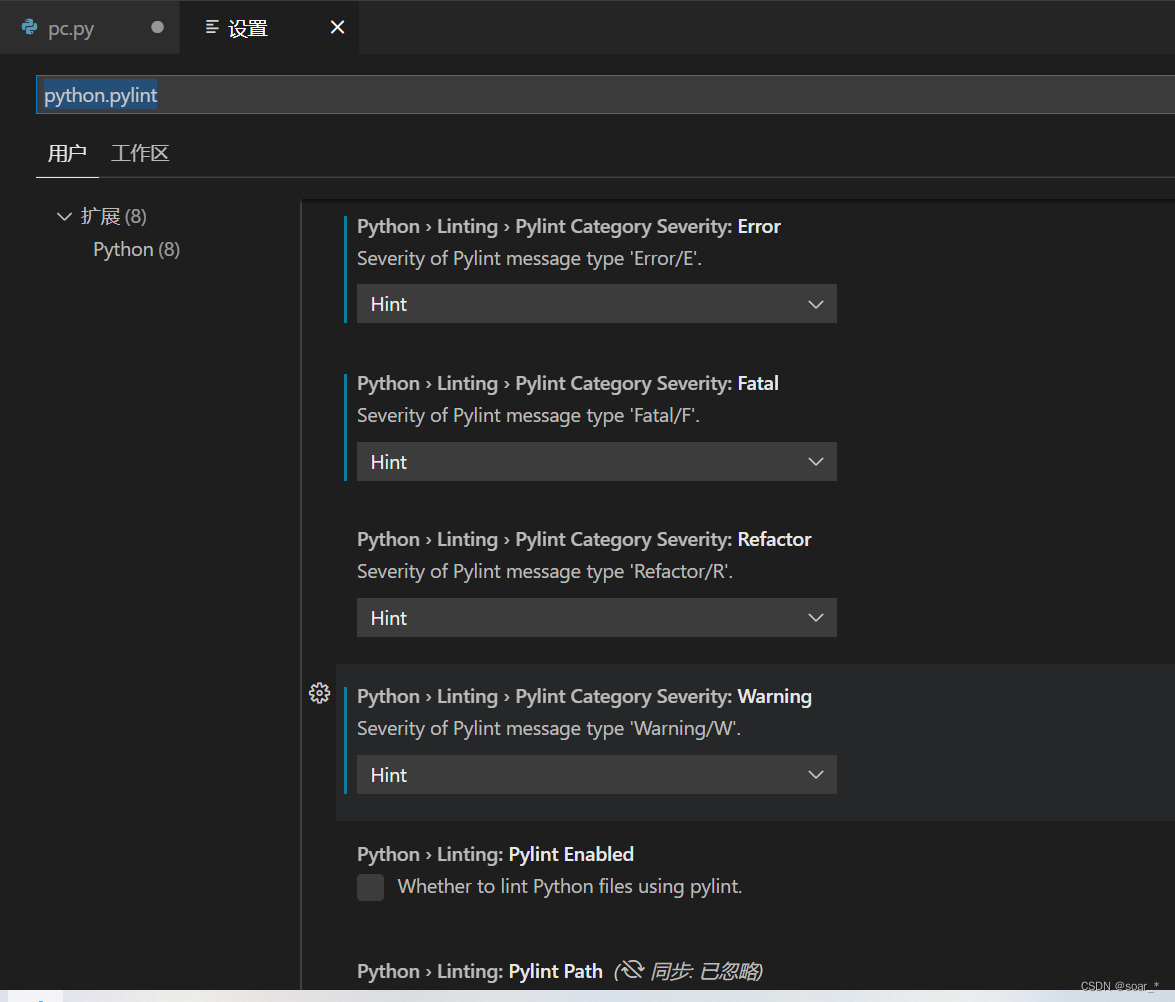The image size is (1175, 1002).
Task: Open Error severity dropdown
Action: (x=596, y=304)
